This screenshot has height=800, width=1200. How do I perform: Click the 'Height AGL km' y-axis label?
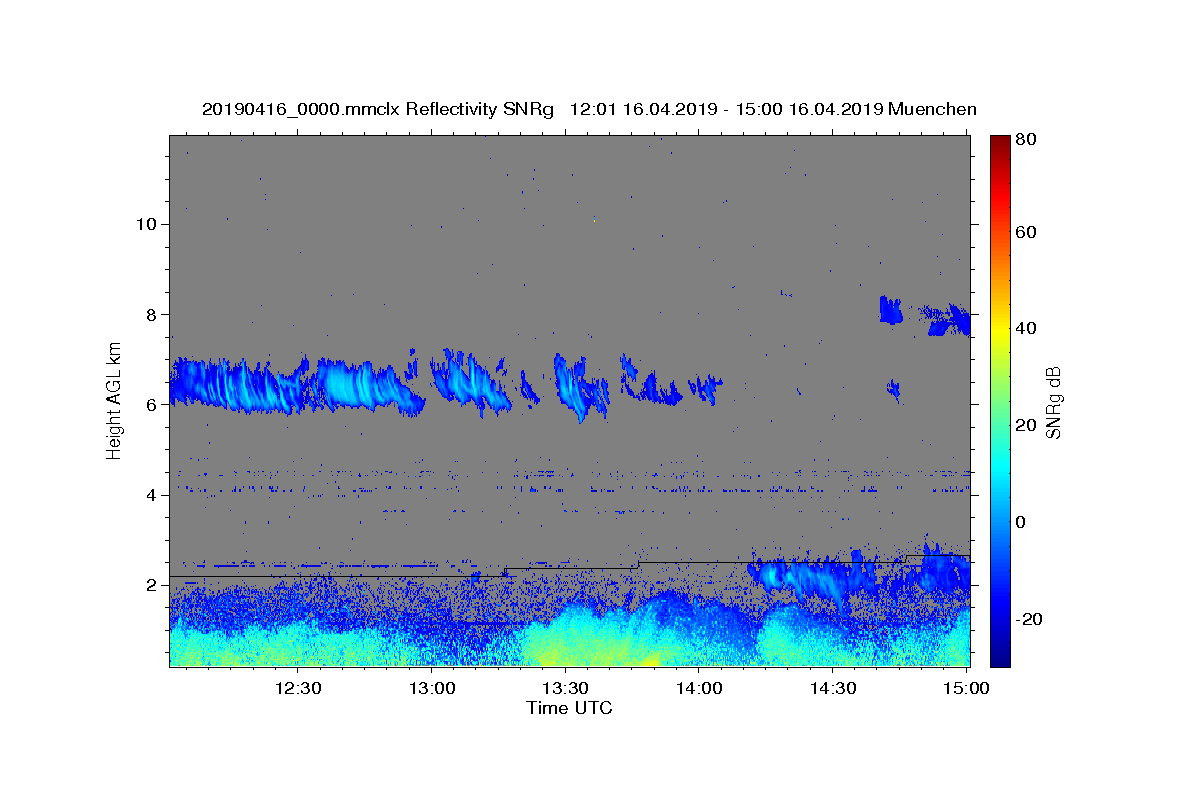(115, 400)
